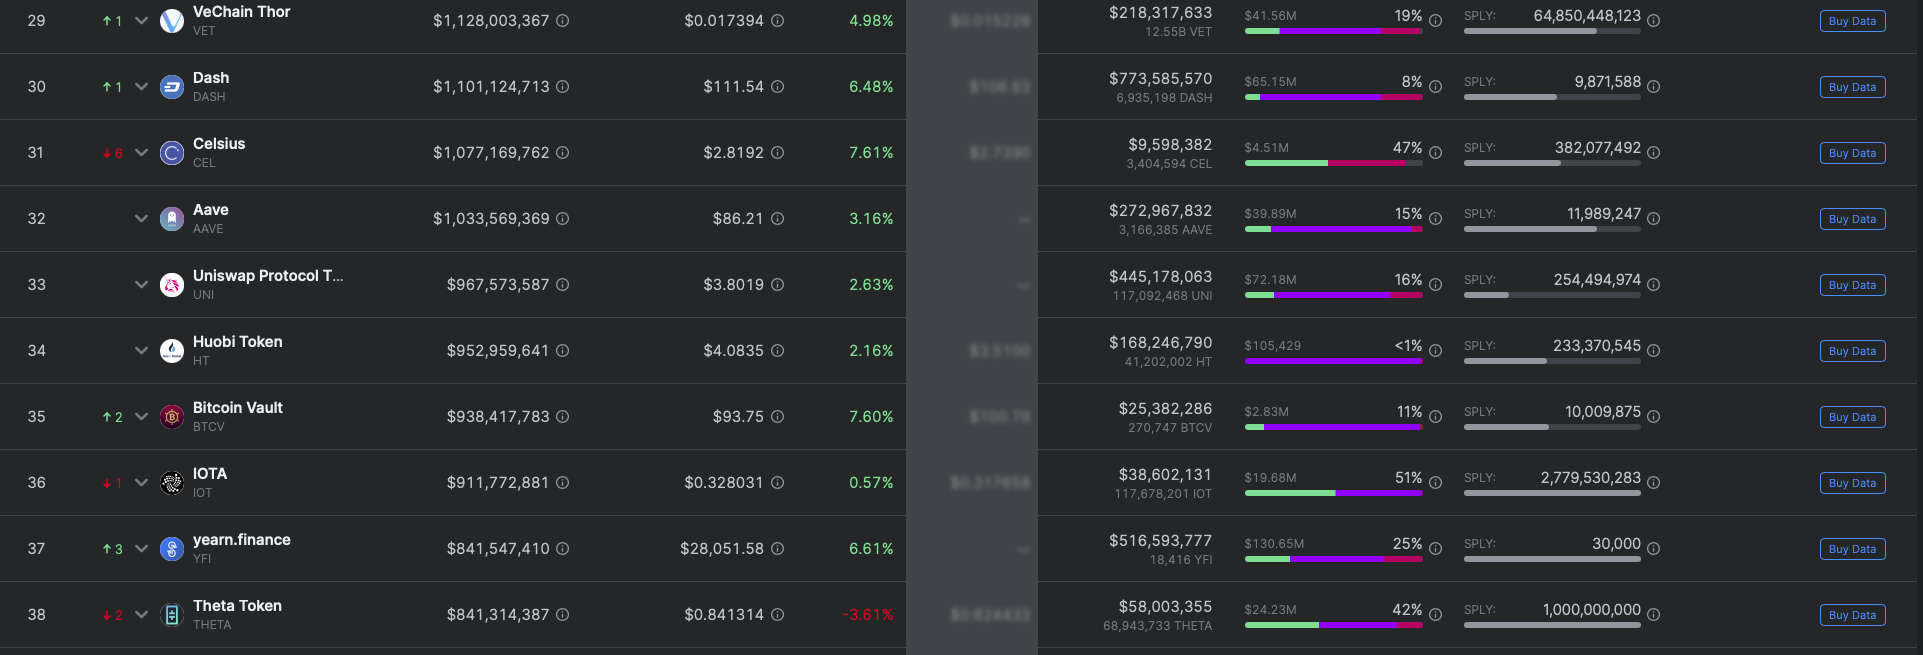Click the Huobi Token logo
Image resolution: width=1923 pixels, height=655 pixels.
pyautogui.click(x=172, y=351)
